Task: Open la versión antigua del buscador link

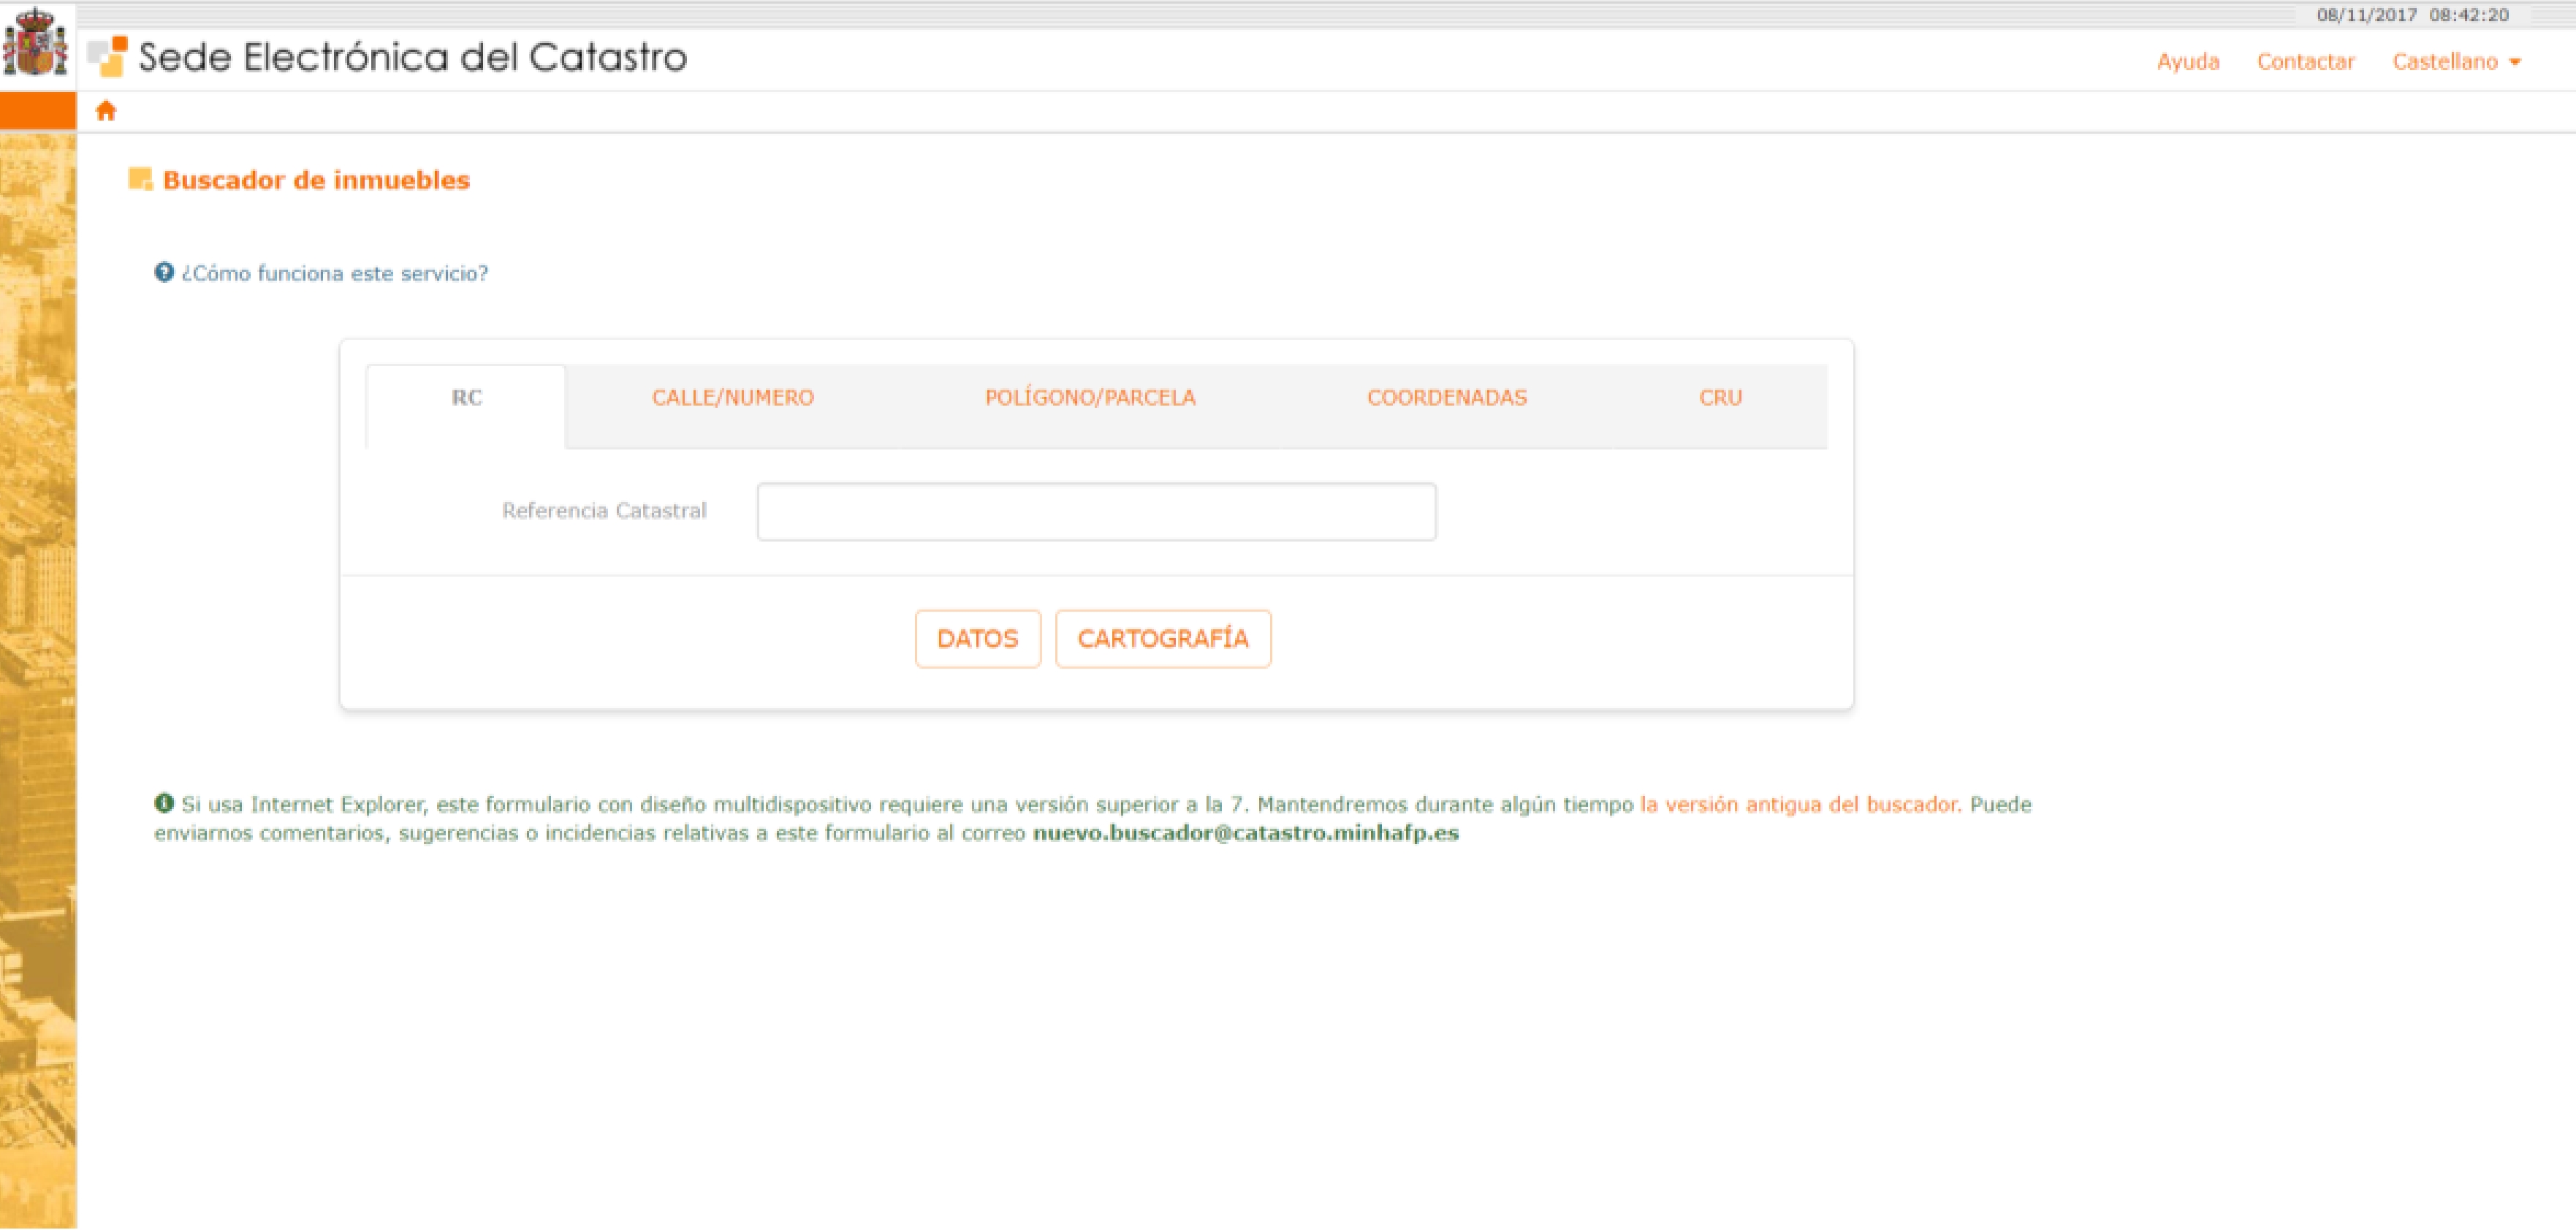Action: point(1799,804)
